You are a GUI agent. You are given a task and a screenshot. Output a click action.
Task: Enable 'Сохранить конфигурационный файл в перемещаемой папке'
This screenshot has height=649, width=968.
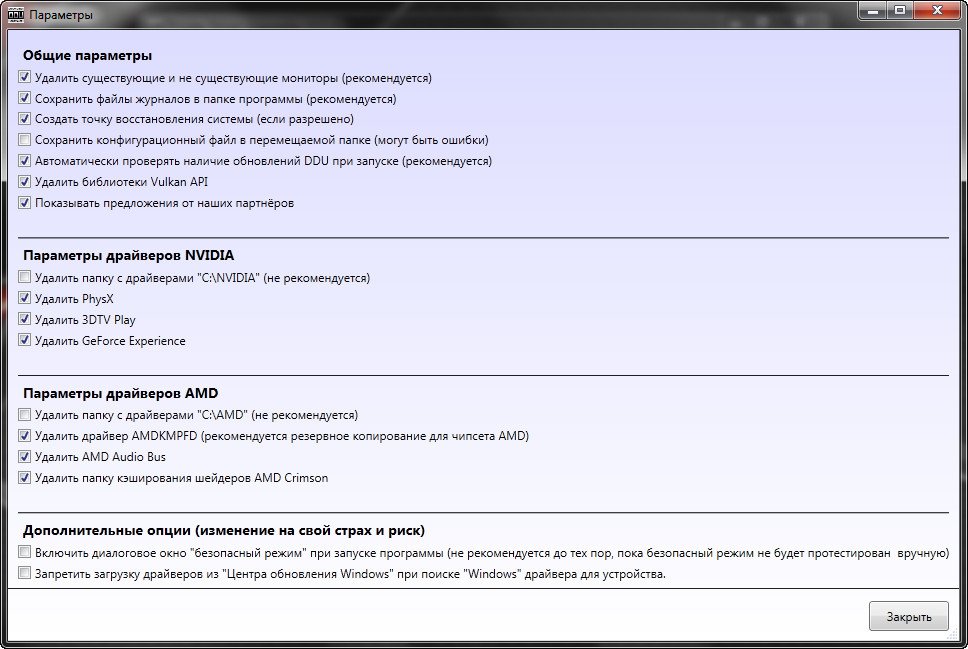24,140
